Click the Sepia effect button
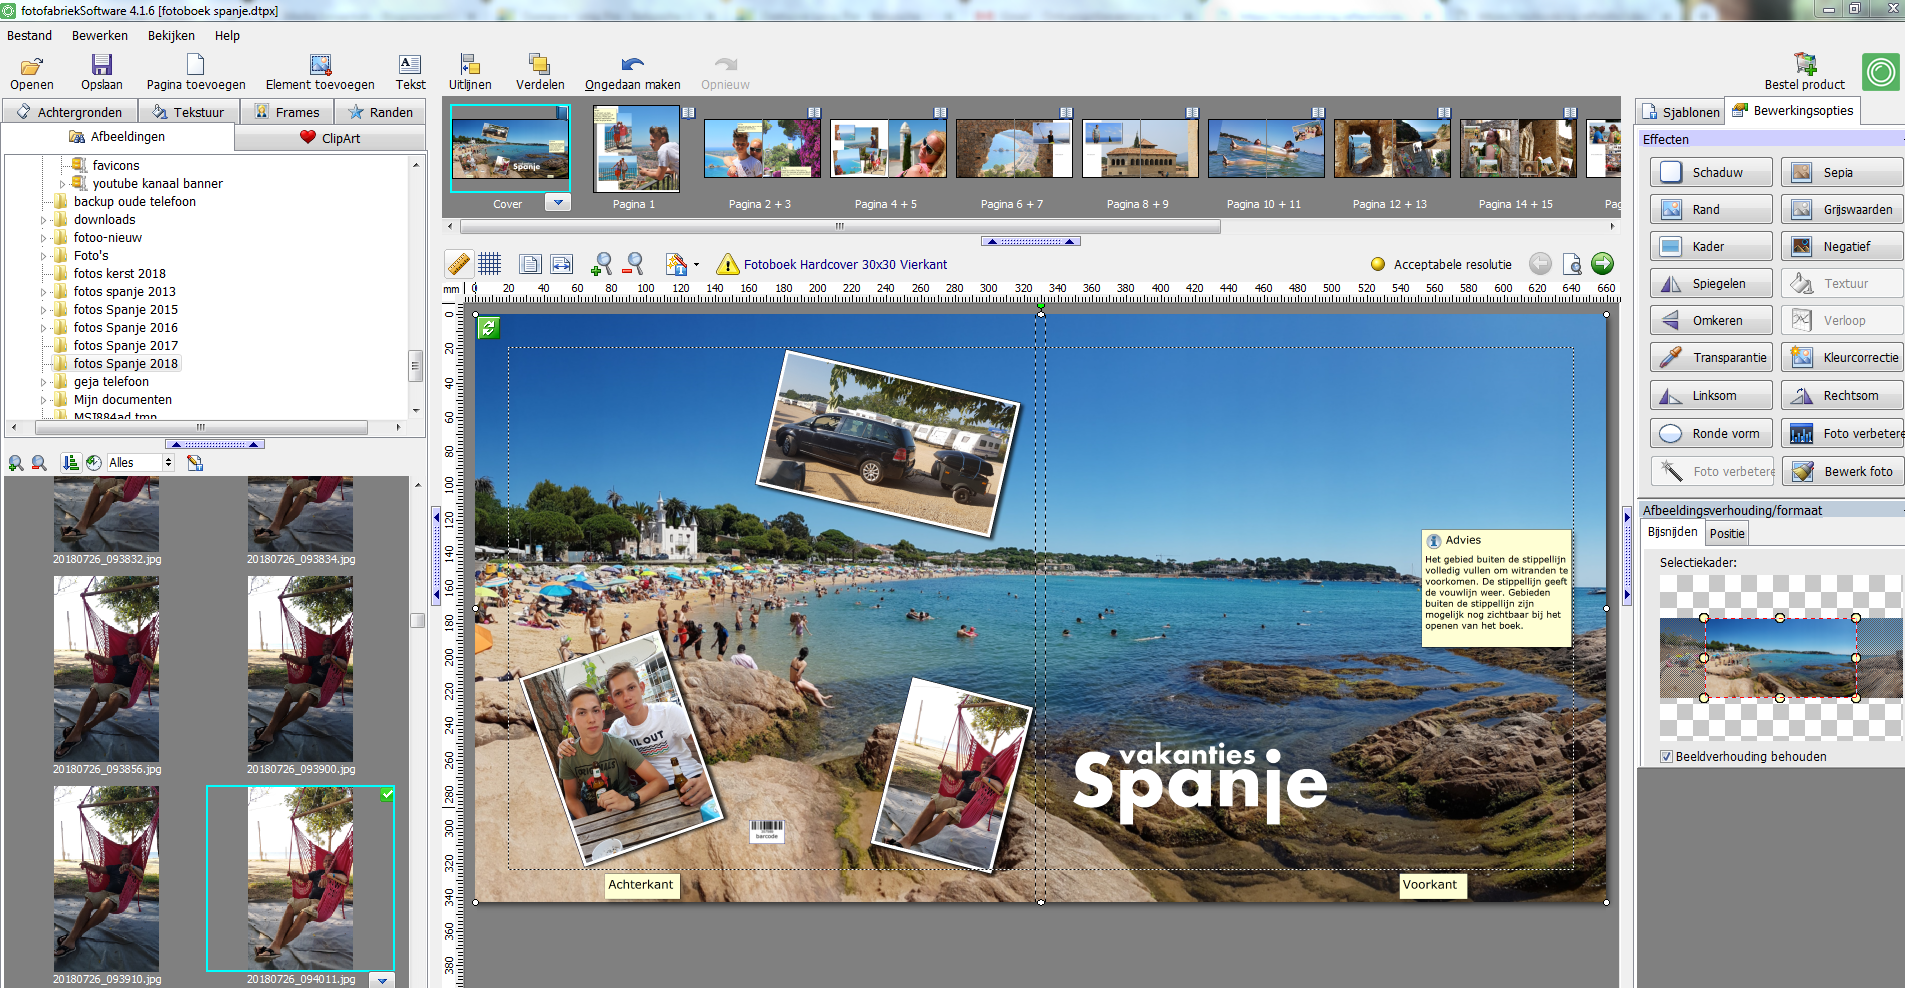This screenshot has height=988, width=1905. [x=1840, y=173]
